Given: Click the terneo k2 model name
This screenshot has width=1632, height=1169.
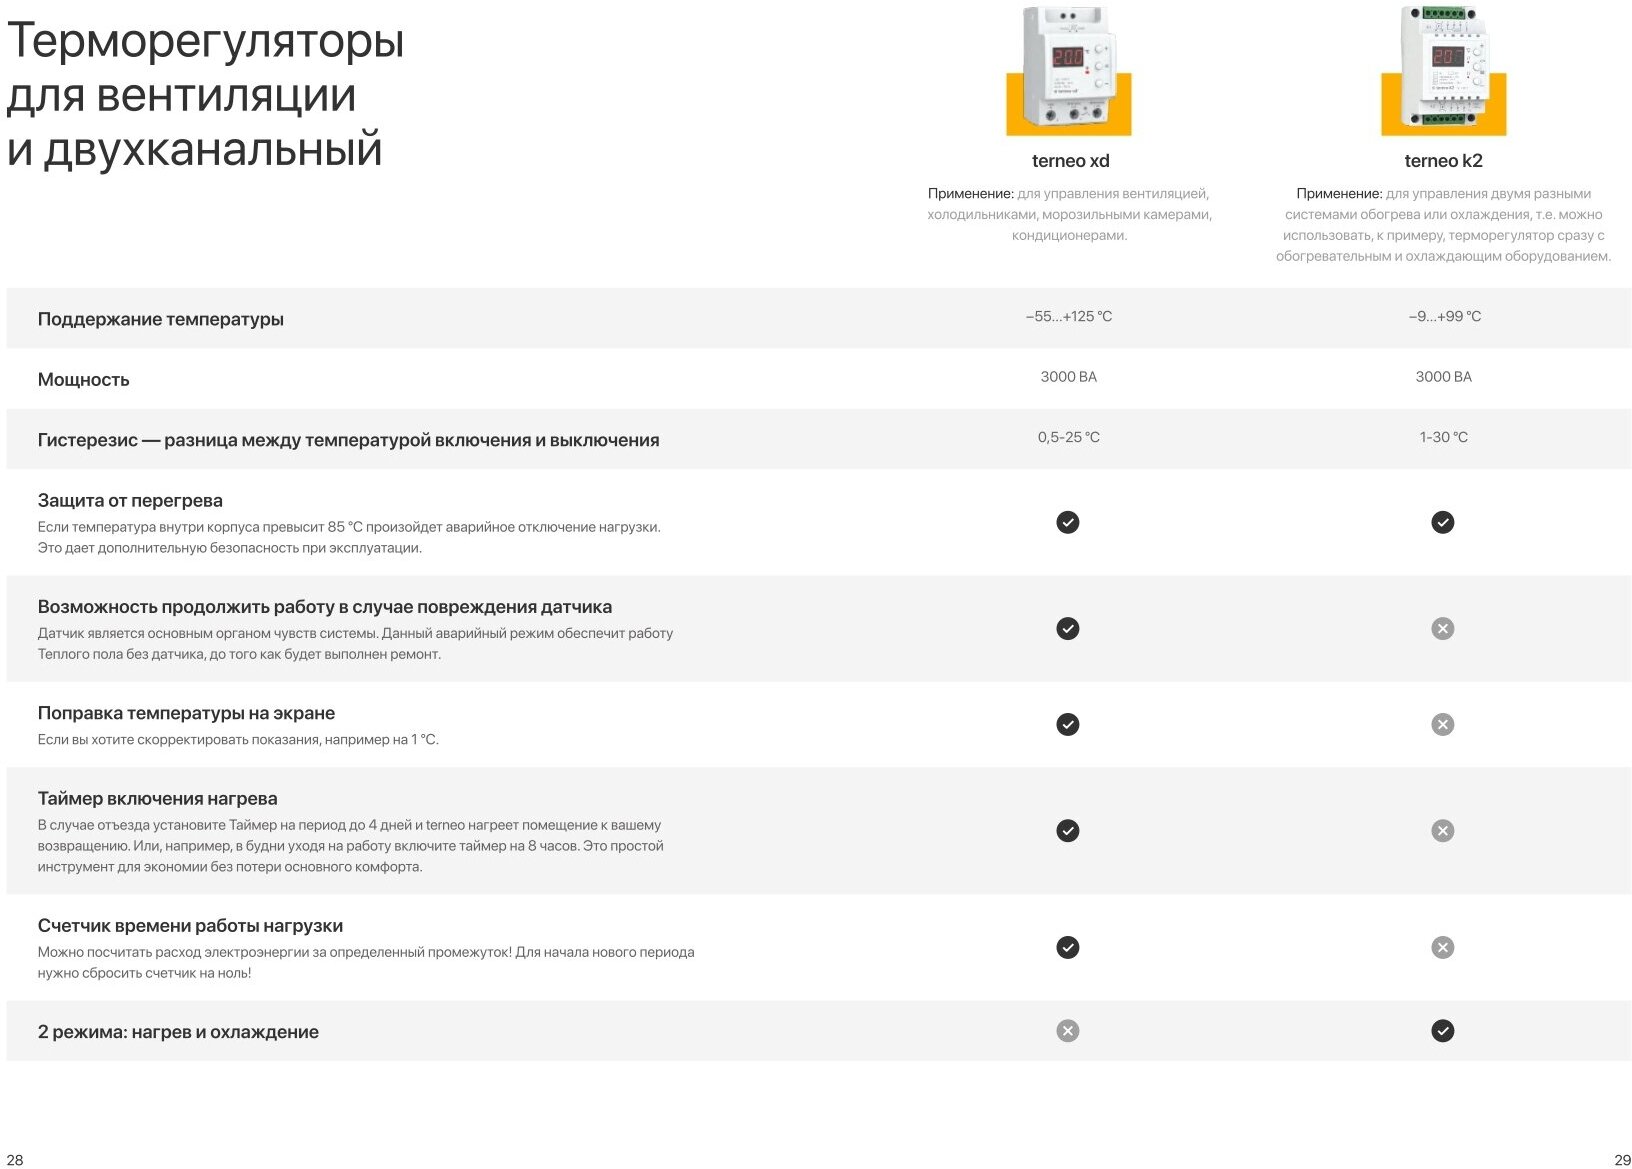Looking at the screenshot, I should coord(1443,161).
